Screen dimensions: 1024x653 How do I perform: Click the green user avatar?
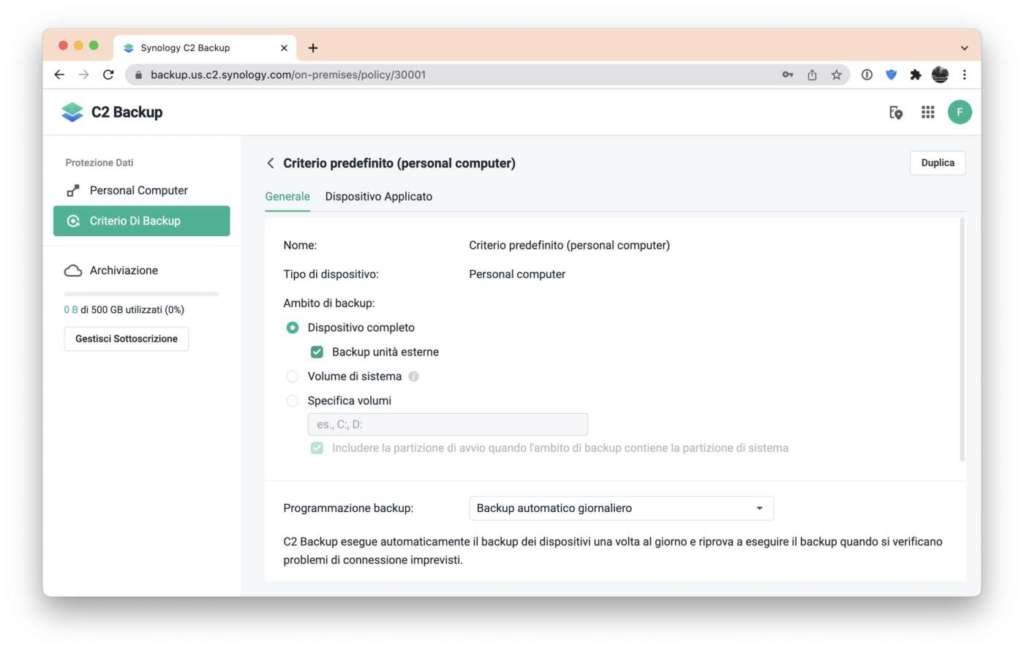[960, 112]
